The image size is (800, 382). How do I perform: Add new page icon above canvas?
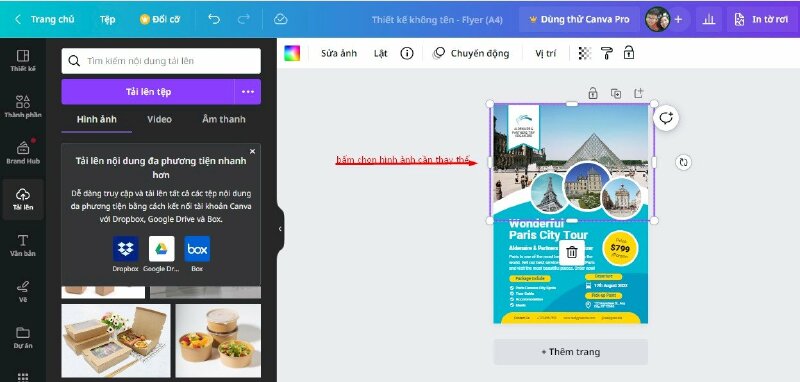pyautogui.click(x=639, y=93)
